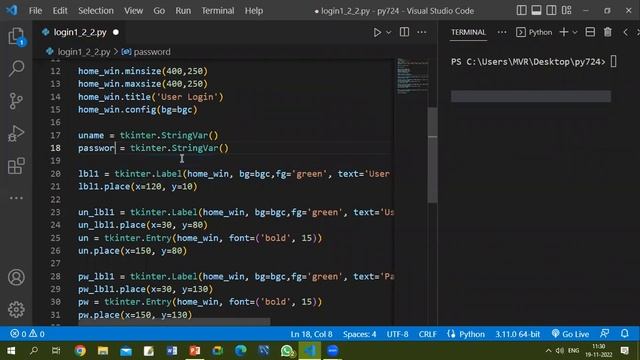Open the Run and Debug view
The width and height of the screenshot is (640, 360).
[16, 133]
